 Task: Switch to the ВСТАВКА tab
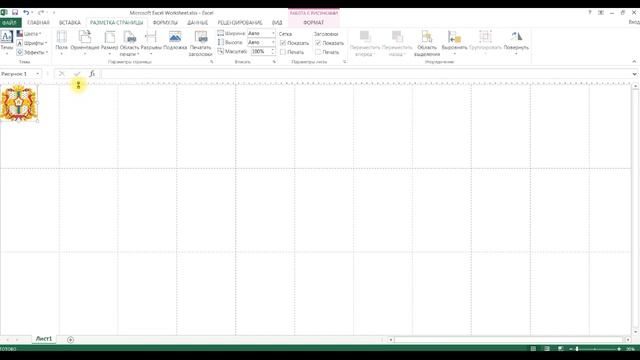(x=69, y=22)
